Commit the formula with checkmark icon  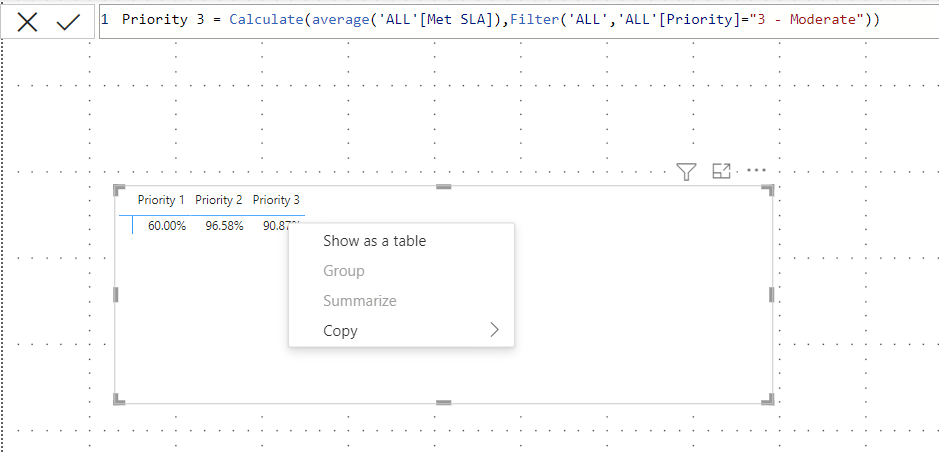(69, 22)
